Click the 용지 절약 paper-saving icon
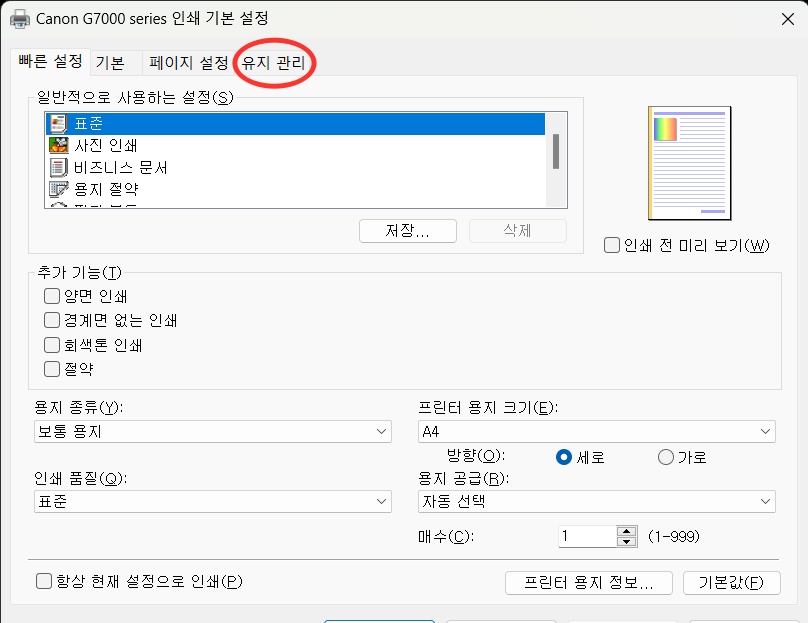This screenshot has width=808, height=623. [58, 189]
